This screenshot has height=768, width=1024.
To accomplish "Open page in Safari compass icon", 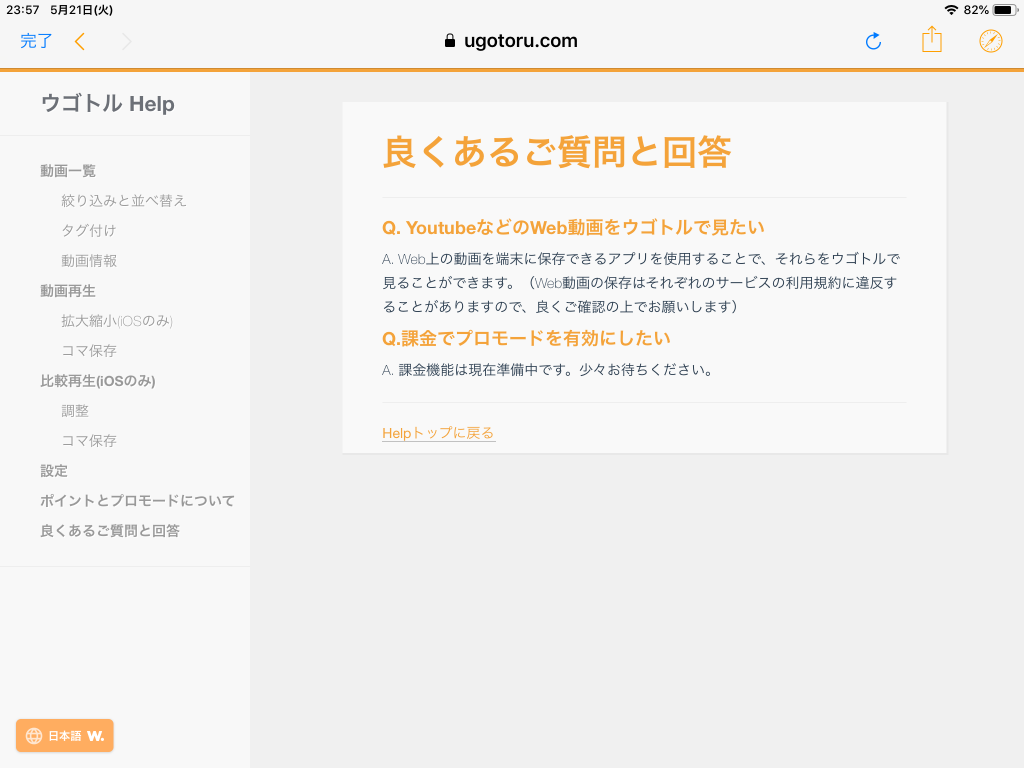I will click(991, 41).
